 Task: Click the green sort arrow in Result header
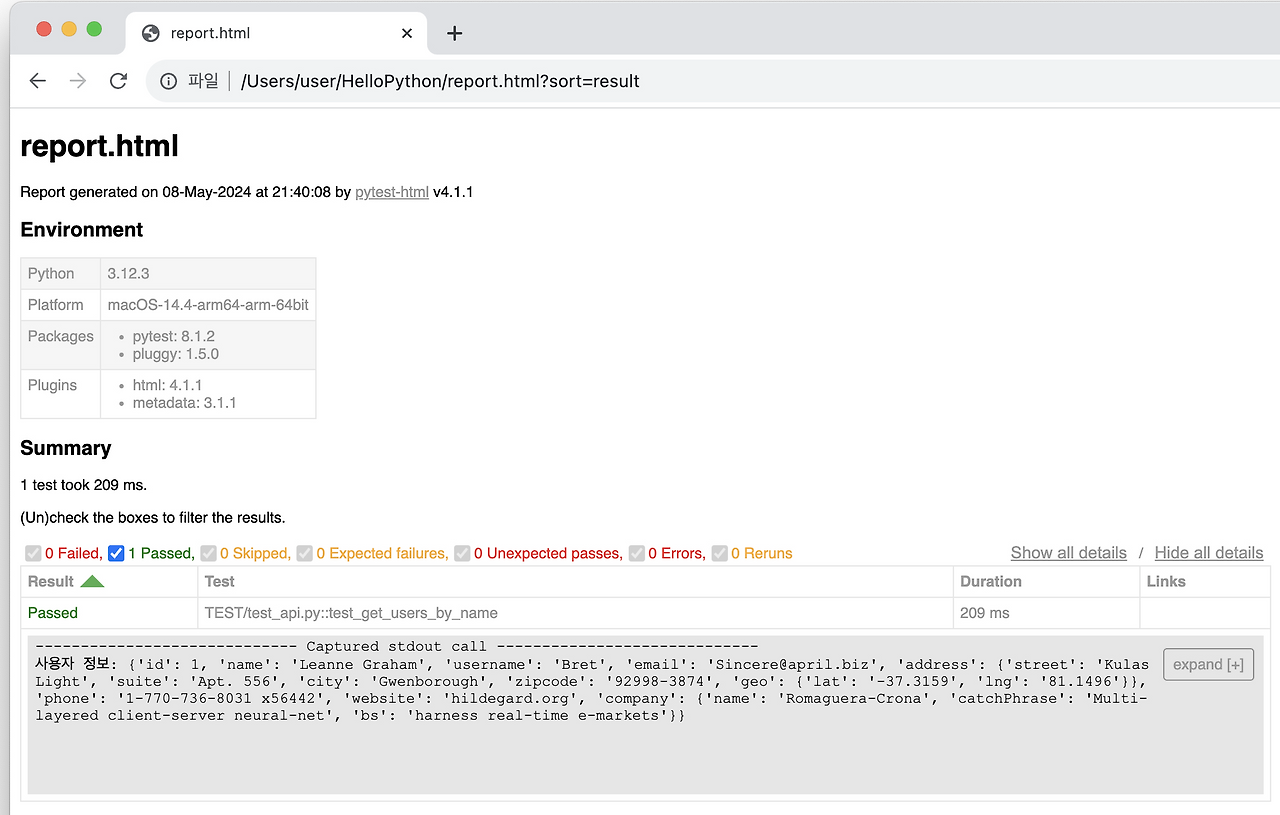click(x=92, y=581)
